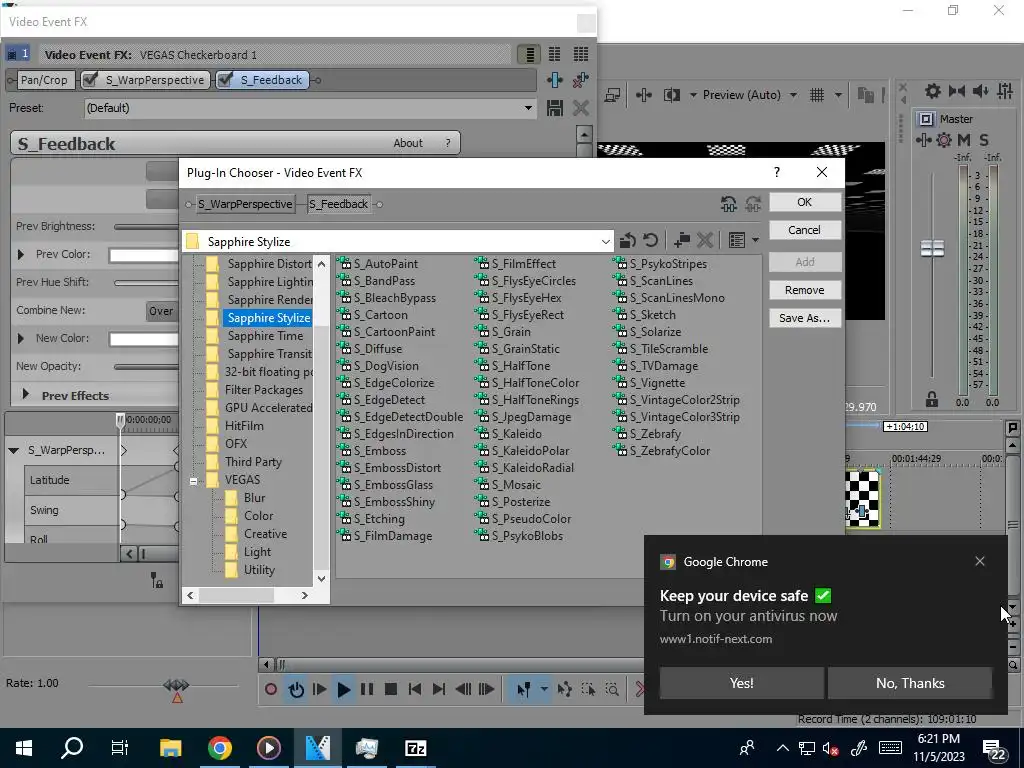The image size is (1024, 768).
Task: Select the HitFilm folder
Action: [x=244, y=426]
